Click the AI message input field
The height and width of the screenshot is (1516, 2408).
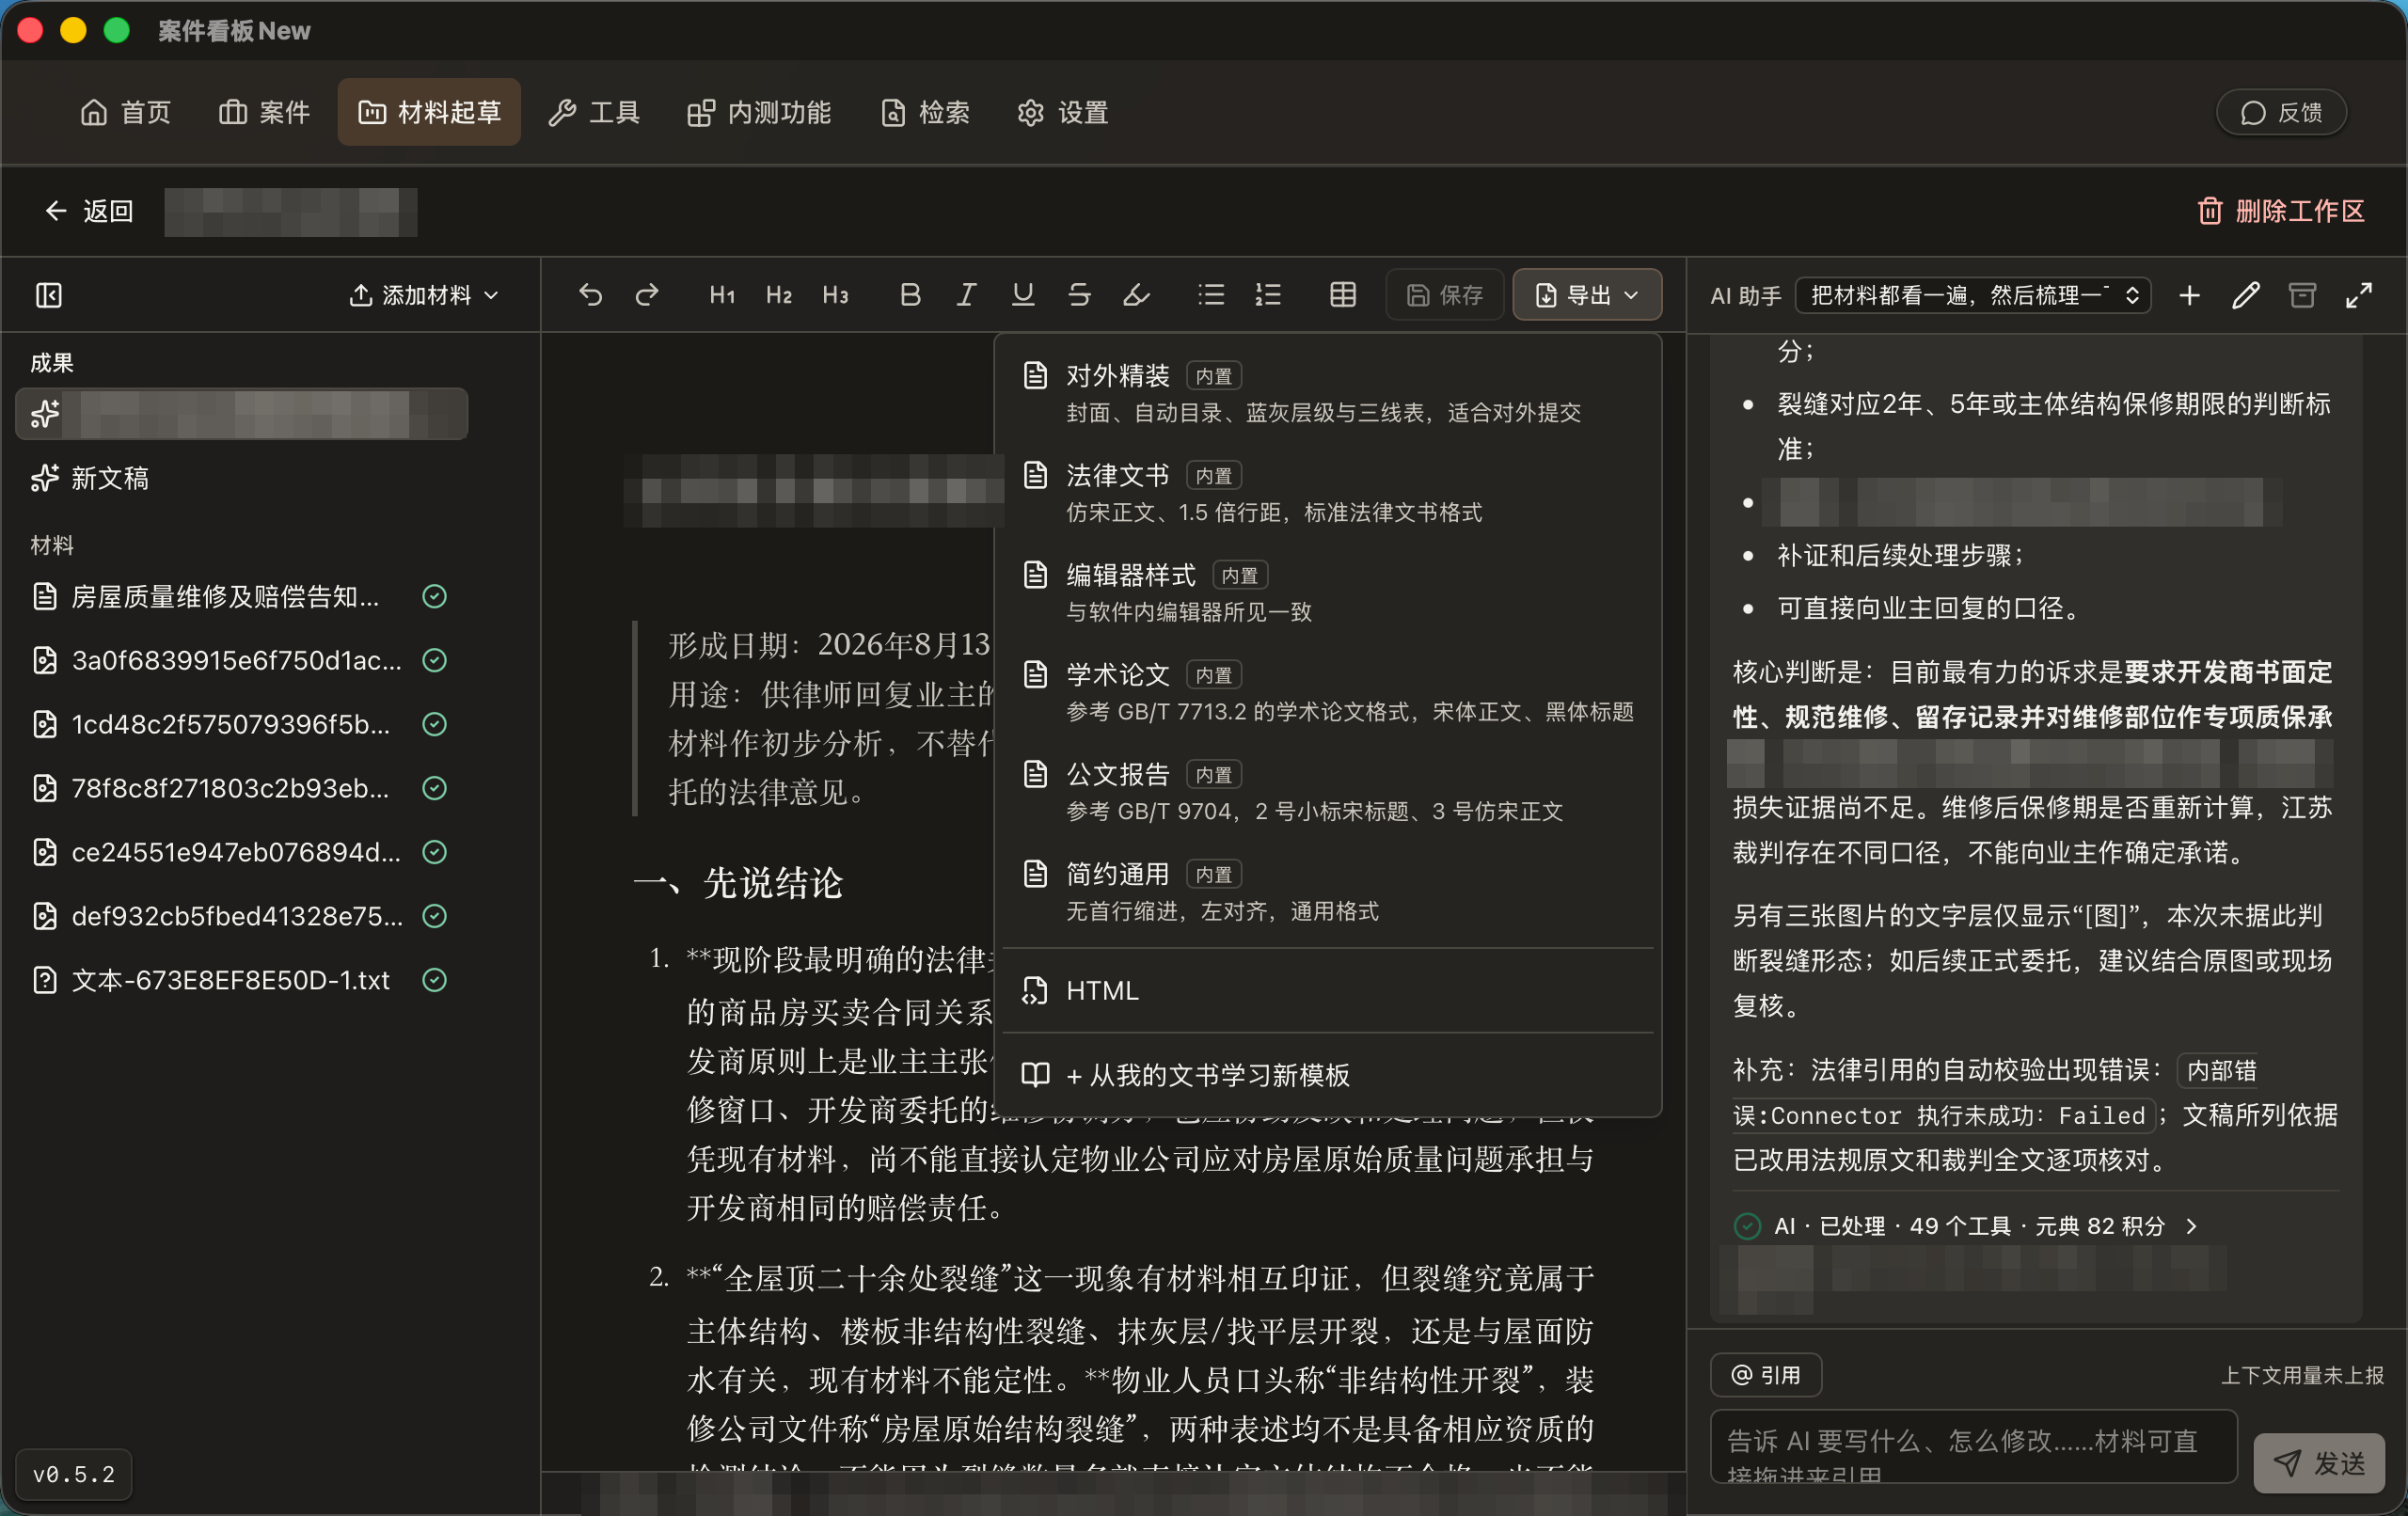click(1973, 1448)
